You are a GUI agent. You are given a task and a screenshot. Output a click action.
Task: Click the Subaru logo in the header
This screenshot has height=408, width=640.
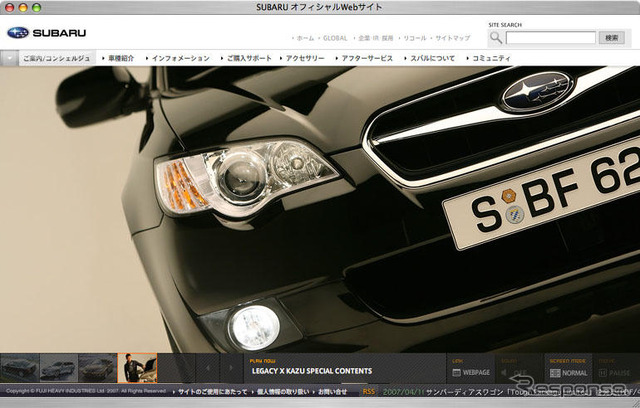point(47,33)
